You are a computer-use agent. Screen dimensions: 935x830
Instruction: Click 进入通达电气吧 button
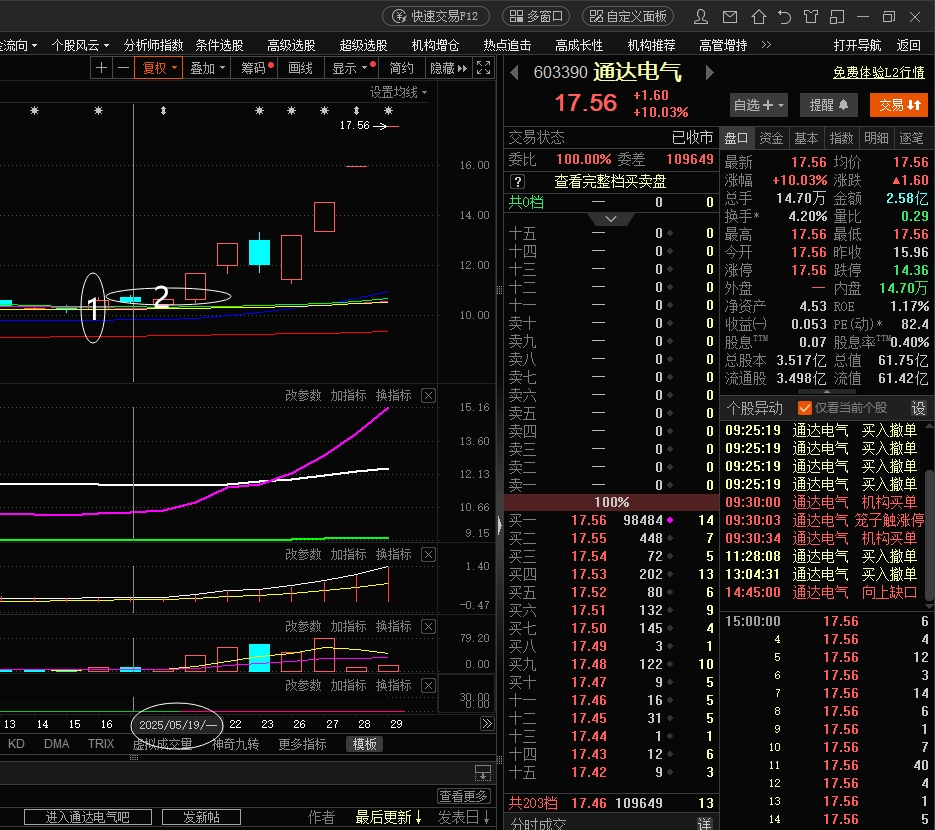[x=88, y=817]
